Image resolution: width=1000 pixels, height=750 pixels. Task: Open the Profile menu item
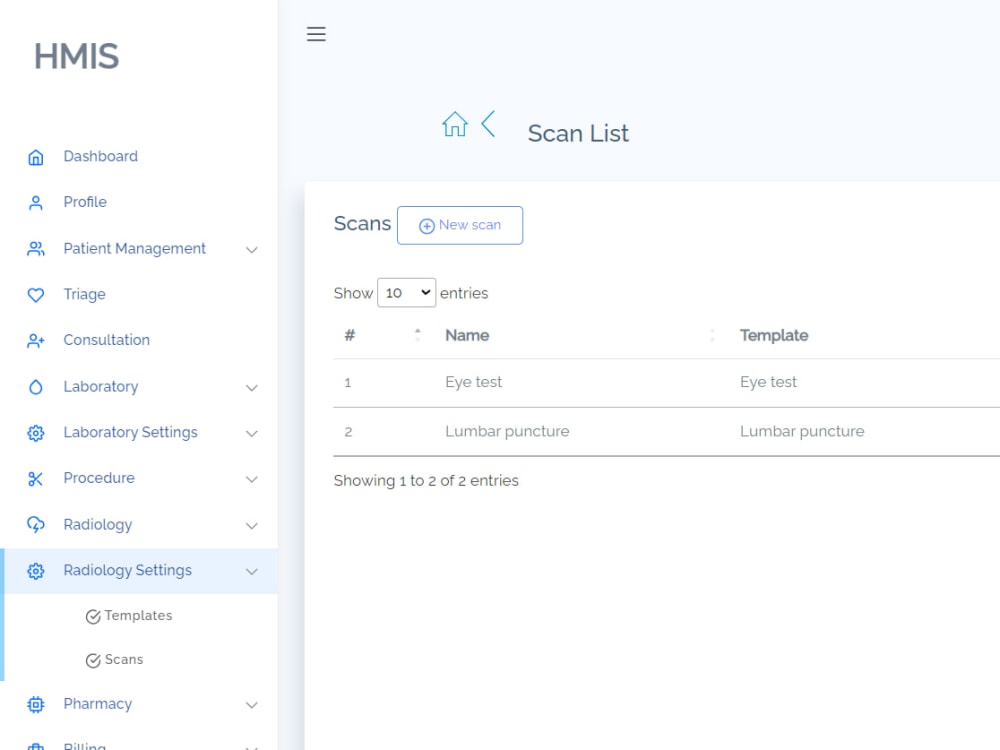click(139, 202)
